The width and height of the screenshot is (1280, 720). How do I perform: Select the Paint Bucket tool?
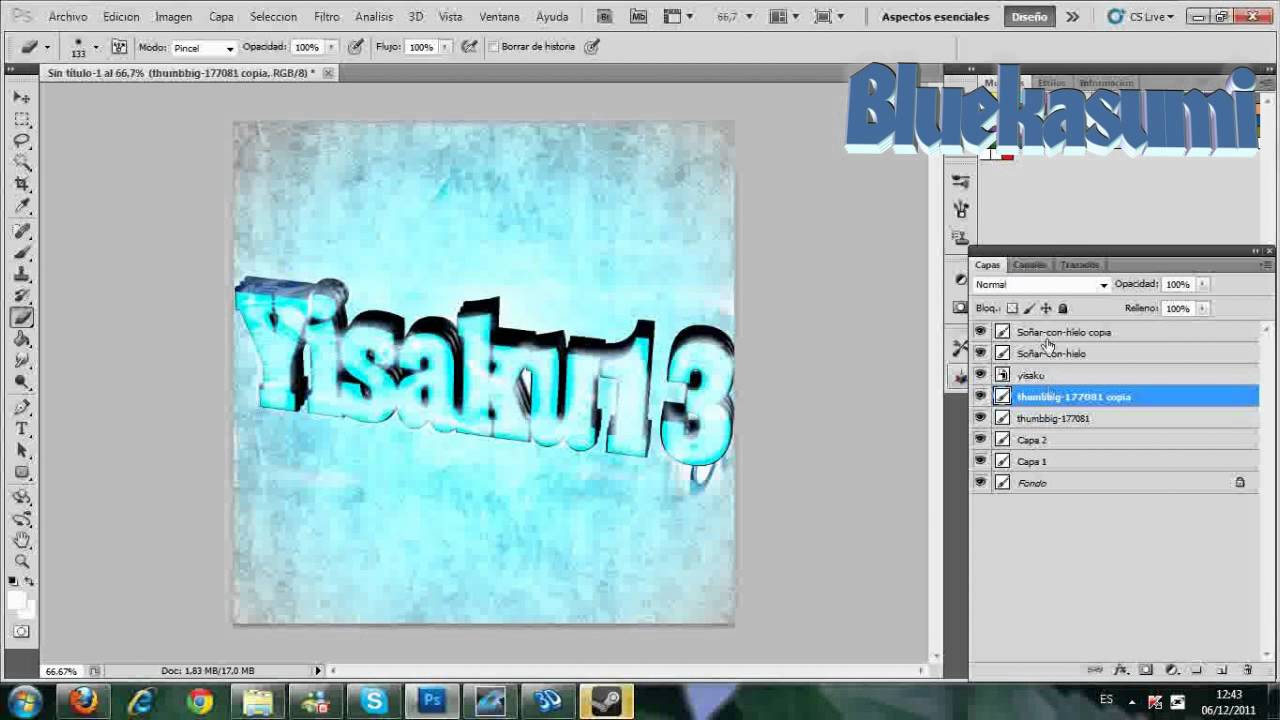pos(22,340)
